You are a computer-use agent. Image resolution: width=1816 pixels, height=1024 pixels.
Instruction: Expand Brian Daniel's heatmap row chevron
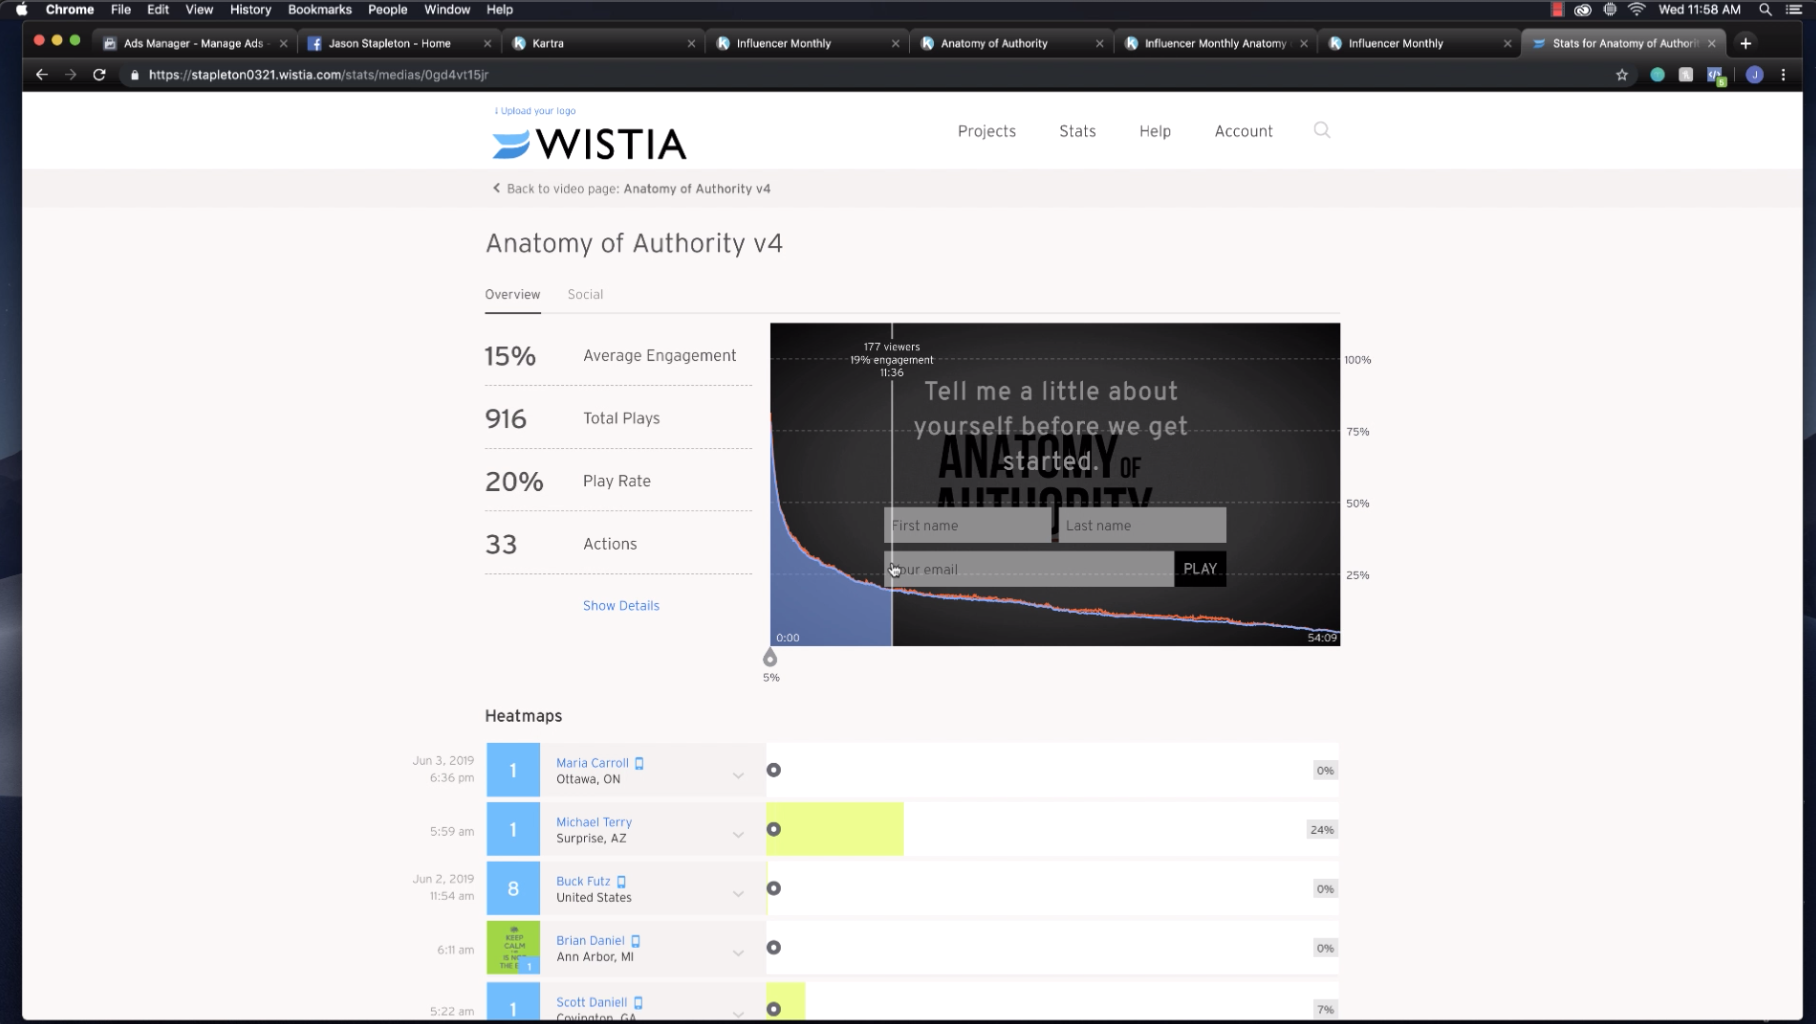coord(738,952)
